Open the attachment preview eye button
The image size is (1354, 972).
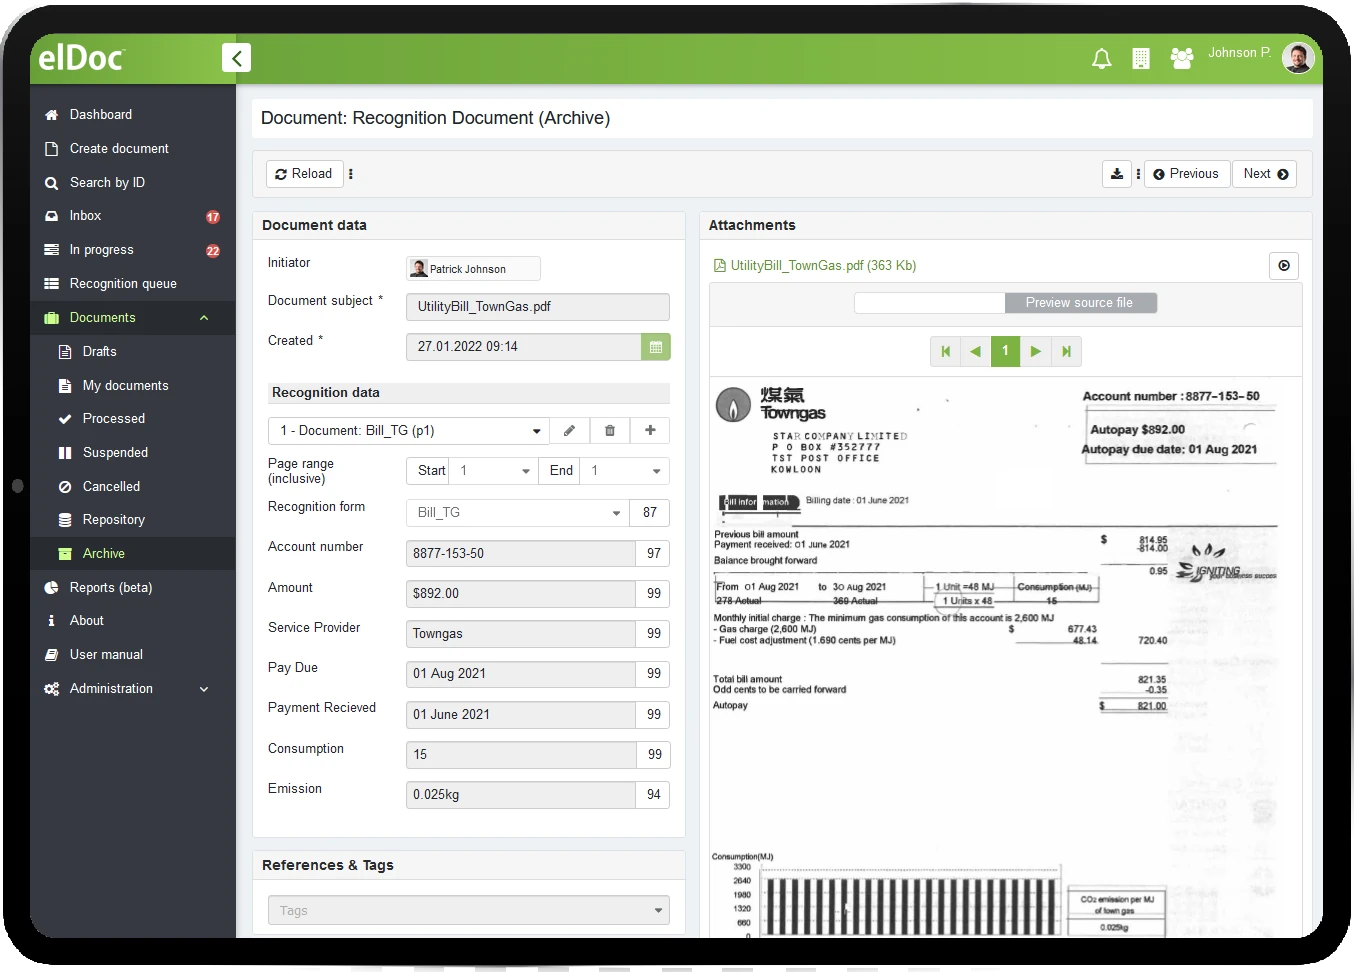1284,266
